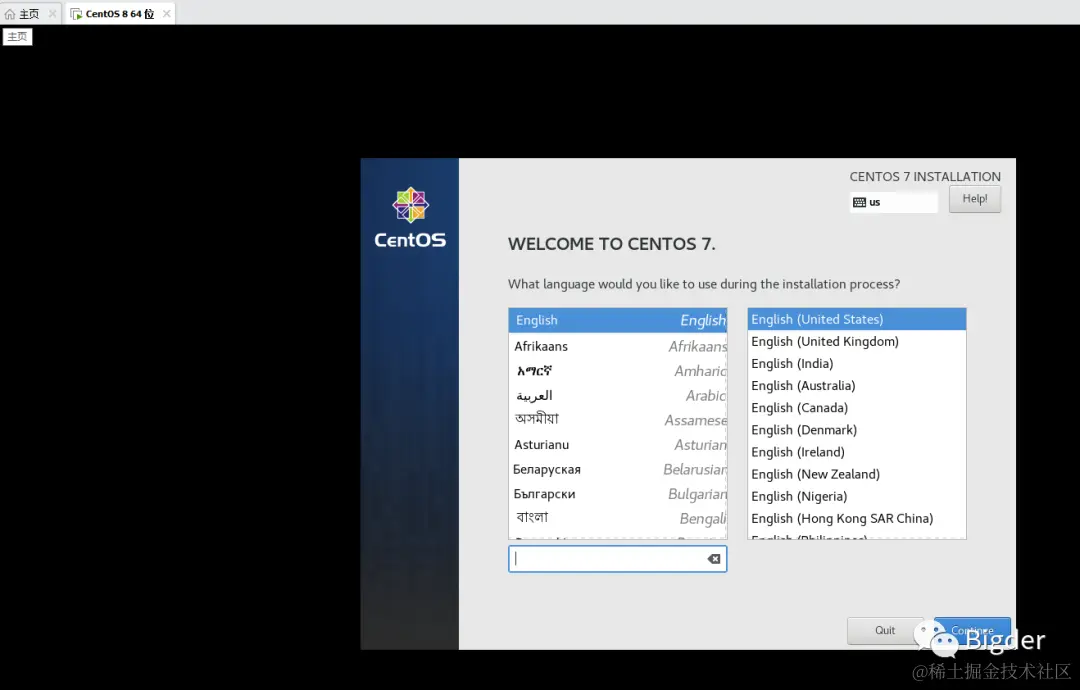Select English (Australia) locale
Viewport: 1080px width, 690px height.
click(x=857, y=385)
